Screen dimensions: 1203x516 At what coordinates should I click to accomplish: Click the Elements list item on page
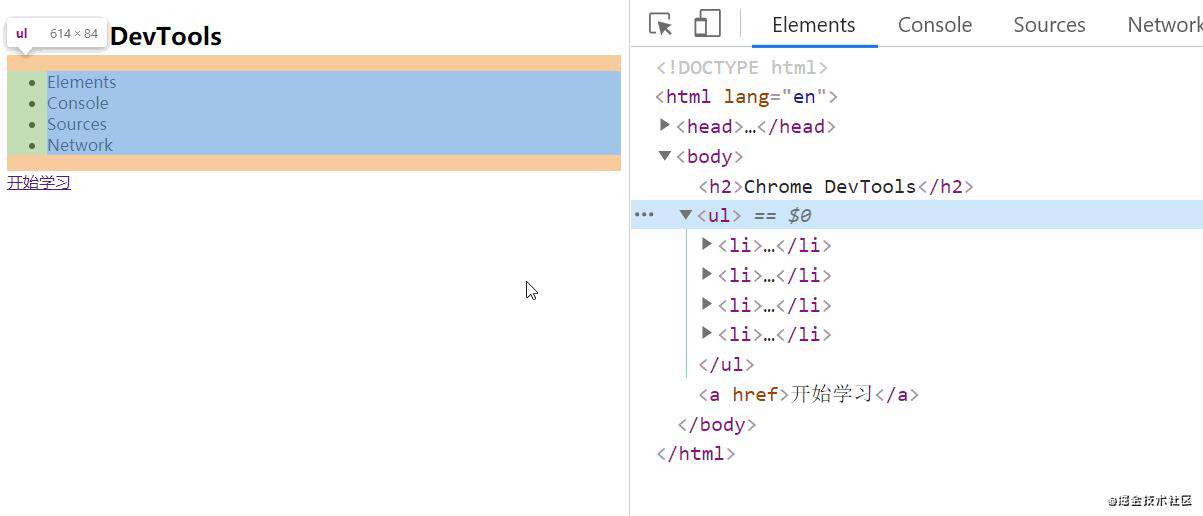[82, 82]
